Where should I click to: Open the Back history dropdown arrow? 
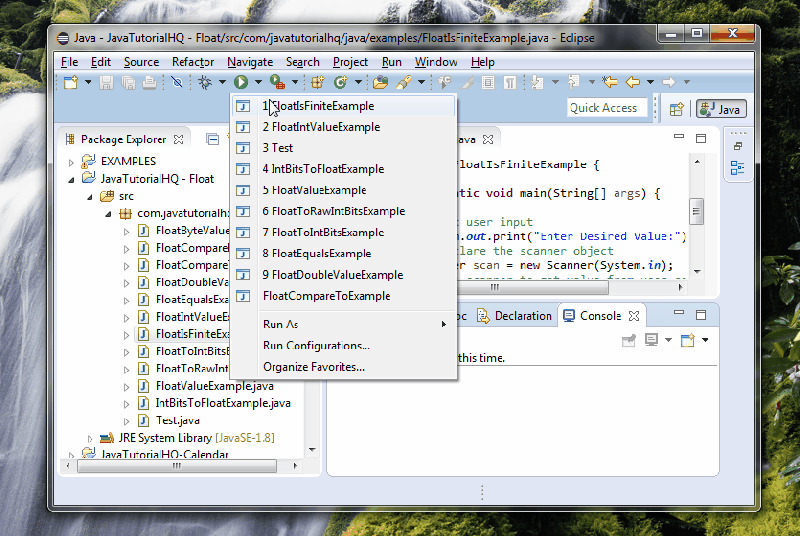tap(651, 82)
